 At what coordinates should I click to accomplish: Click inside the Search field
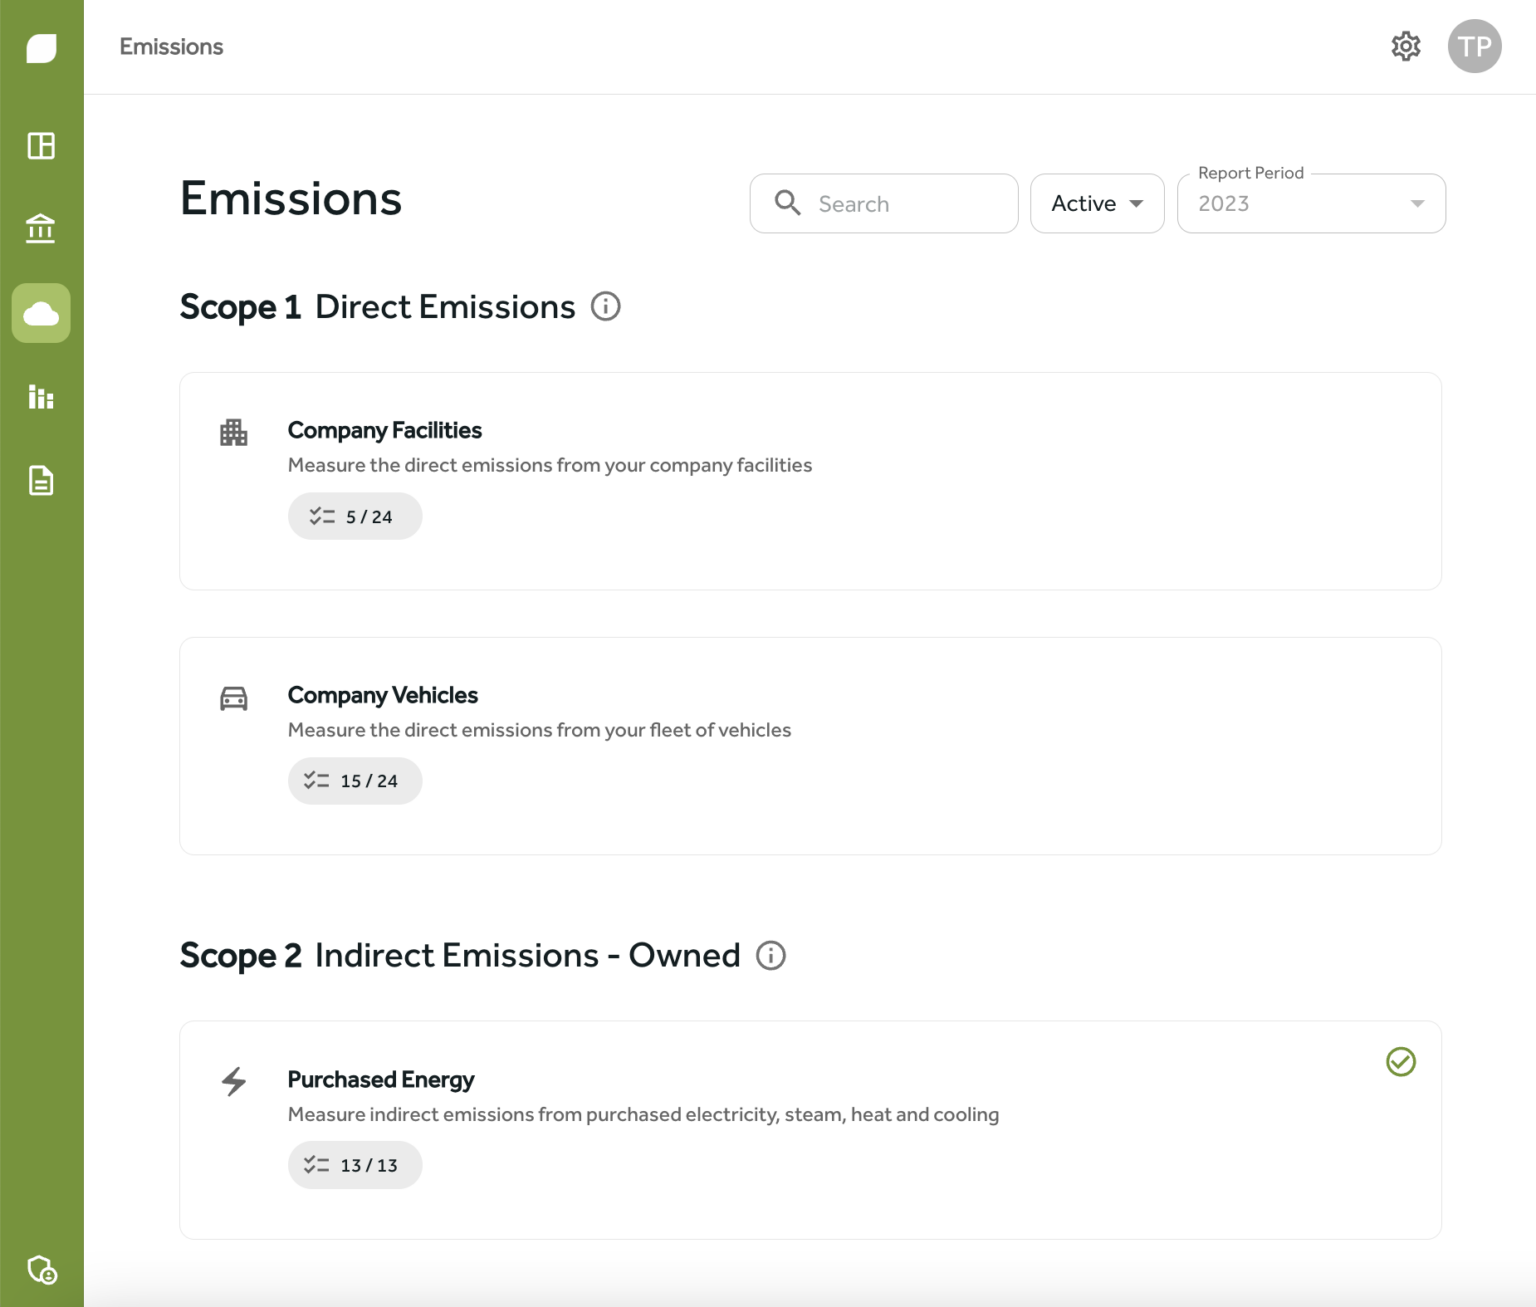(x=883, y=203)
